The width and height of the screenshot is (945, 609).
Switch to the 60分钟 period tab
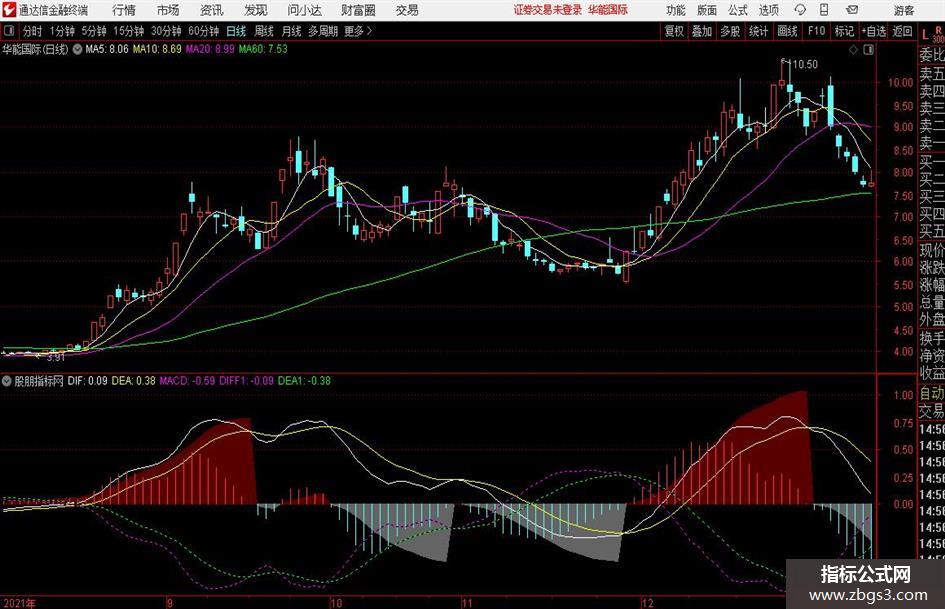pos(203,31)
